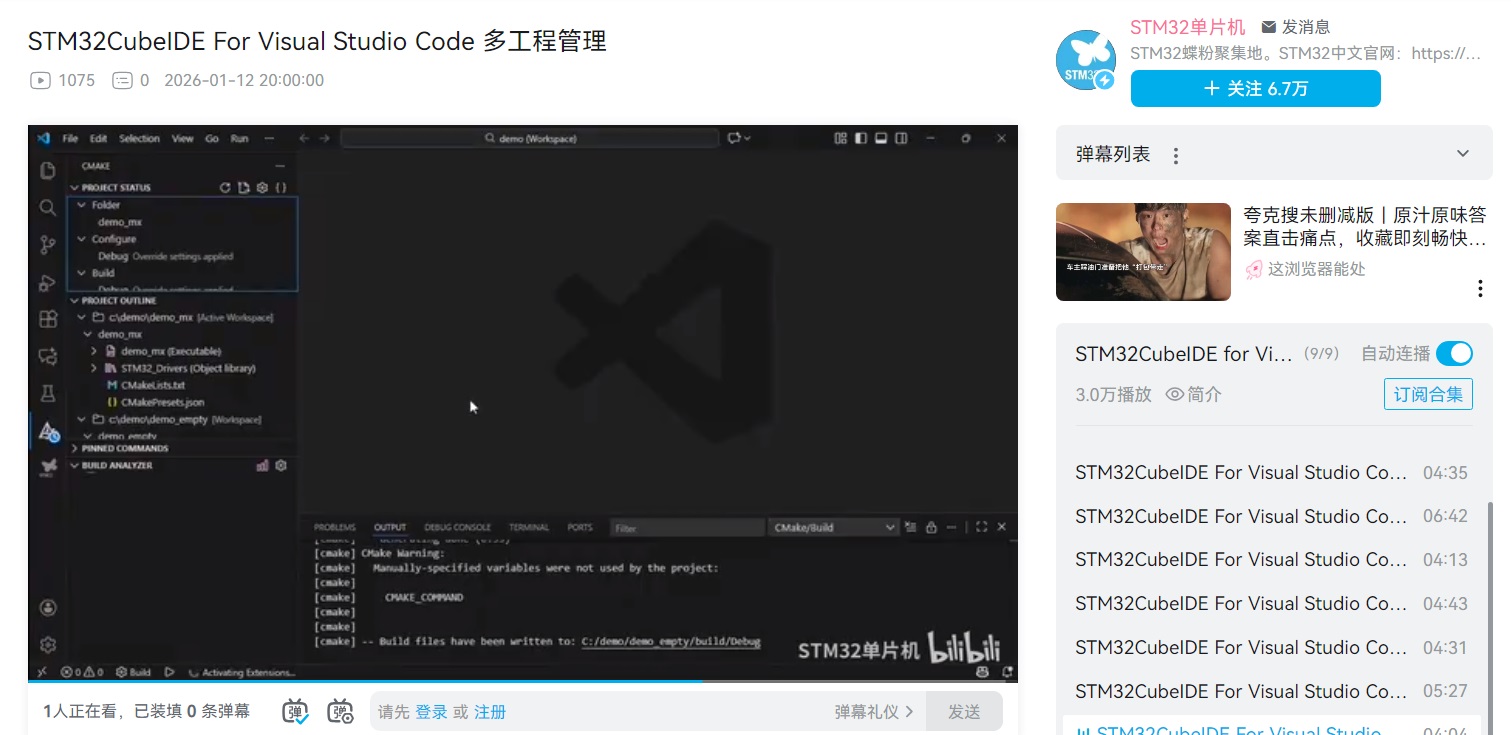1511x735 pixels.
Task: Open the danmaku settings icon
Action: [x=341, y=711]
